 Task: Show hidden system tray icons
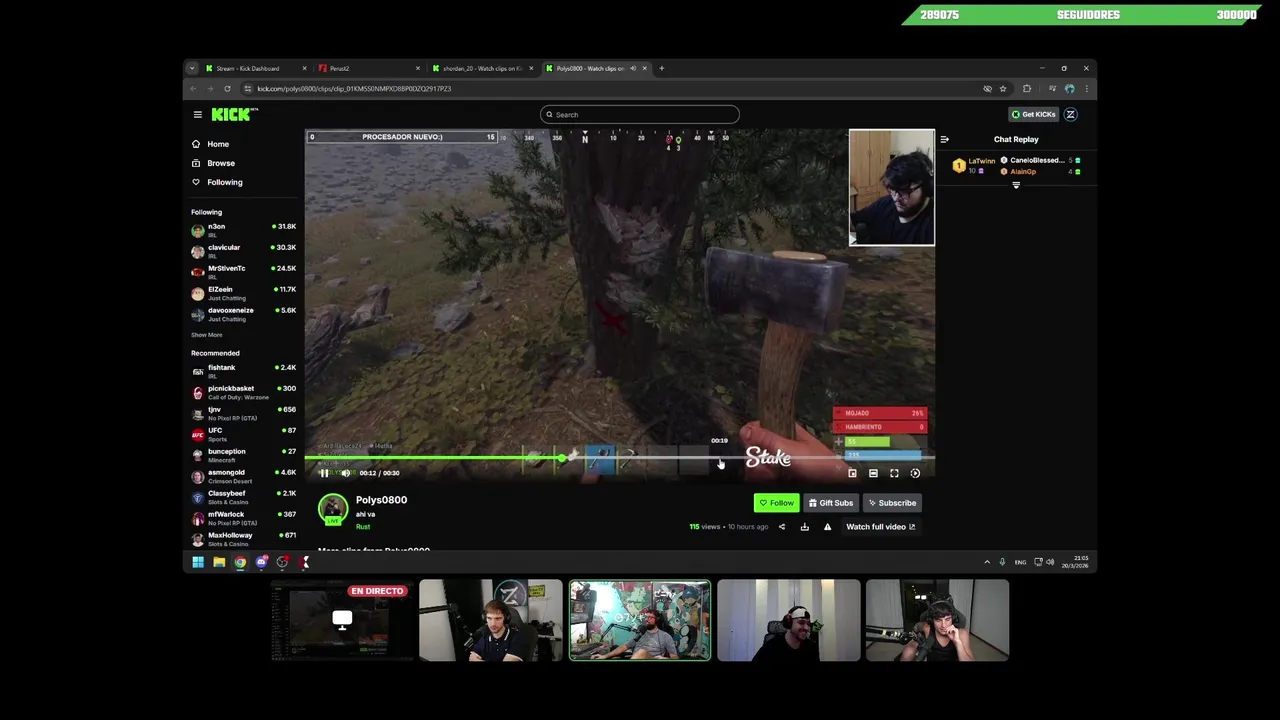pos(987,562)
